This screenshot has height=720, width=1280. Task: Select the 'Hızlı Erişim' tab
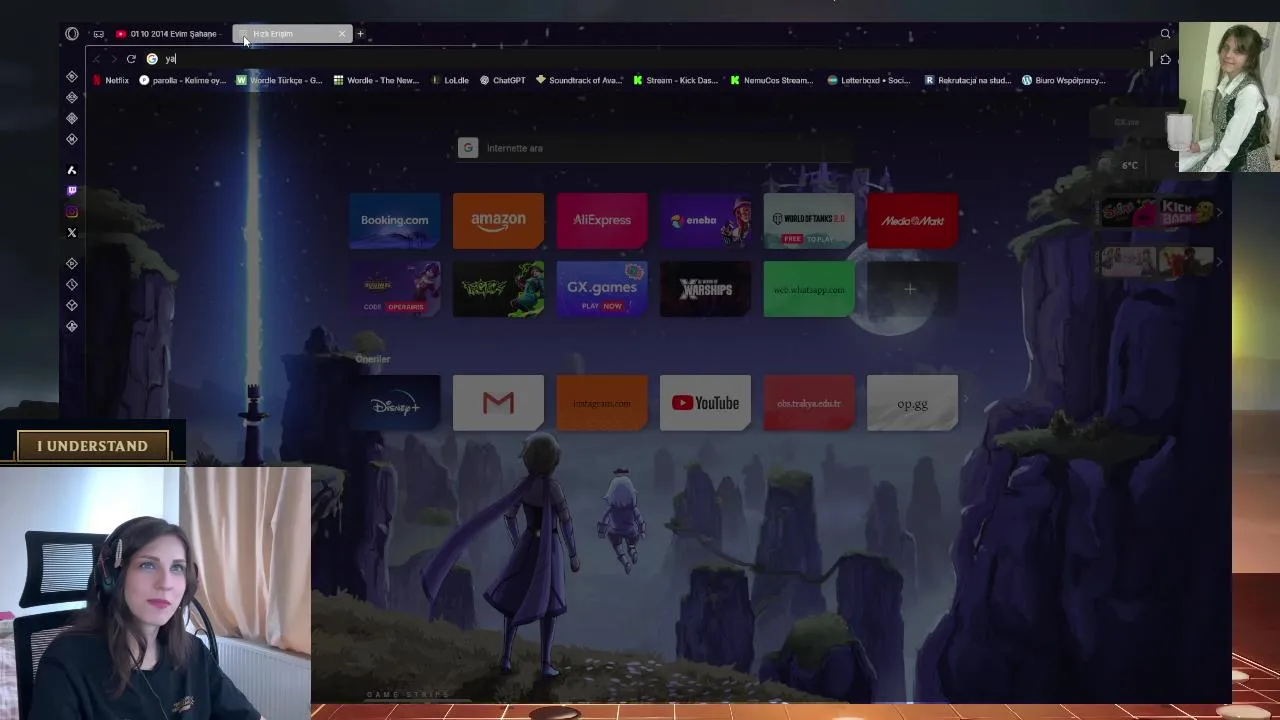(290, 34)
